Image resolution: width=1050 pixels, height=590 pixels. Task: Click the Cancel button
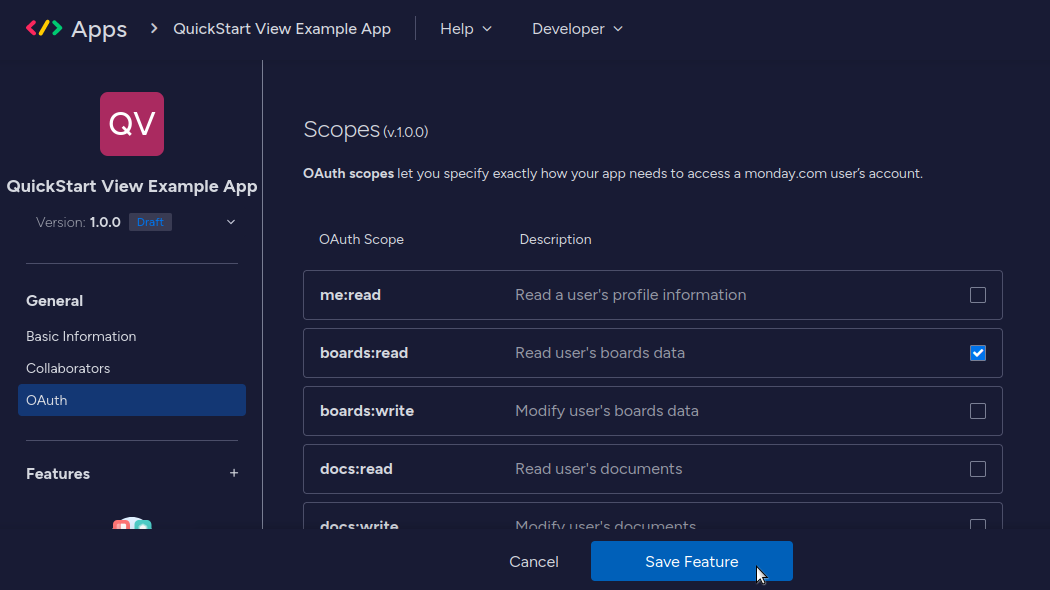coord(534,562)
